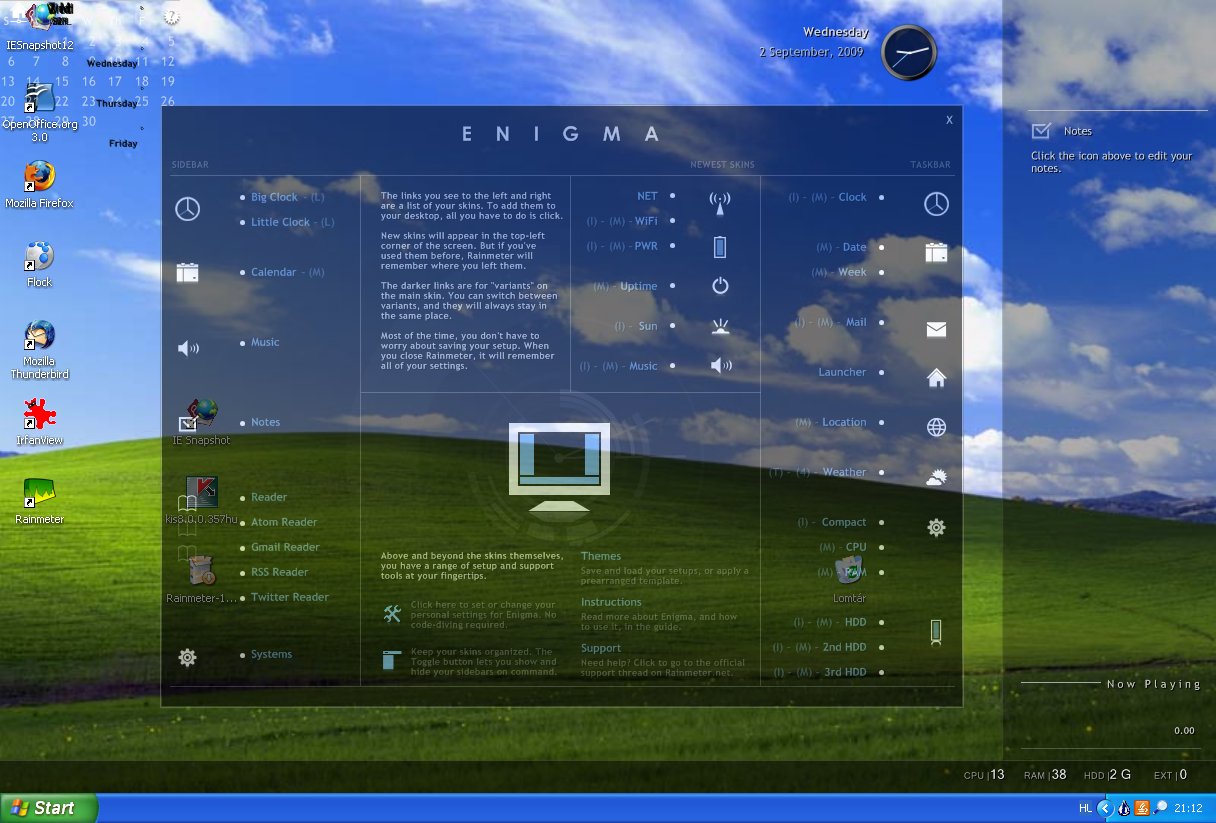Click the Systems gear icon in the Sidebar column
The height and width of the screenshot is (823, 1216).
[187, 657]
